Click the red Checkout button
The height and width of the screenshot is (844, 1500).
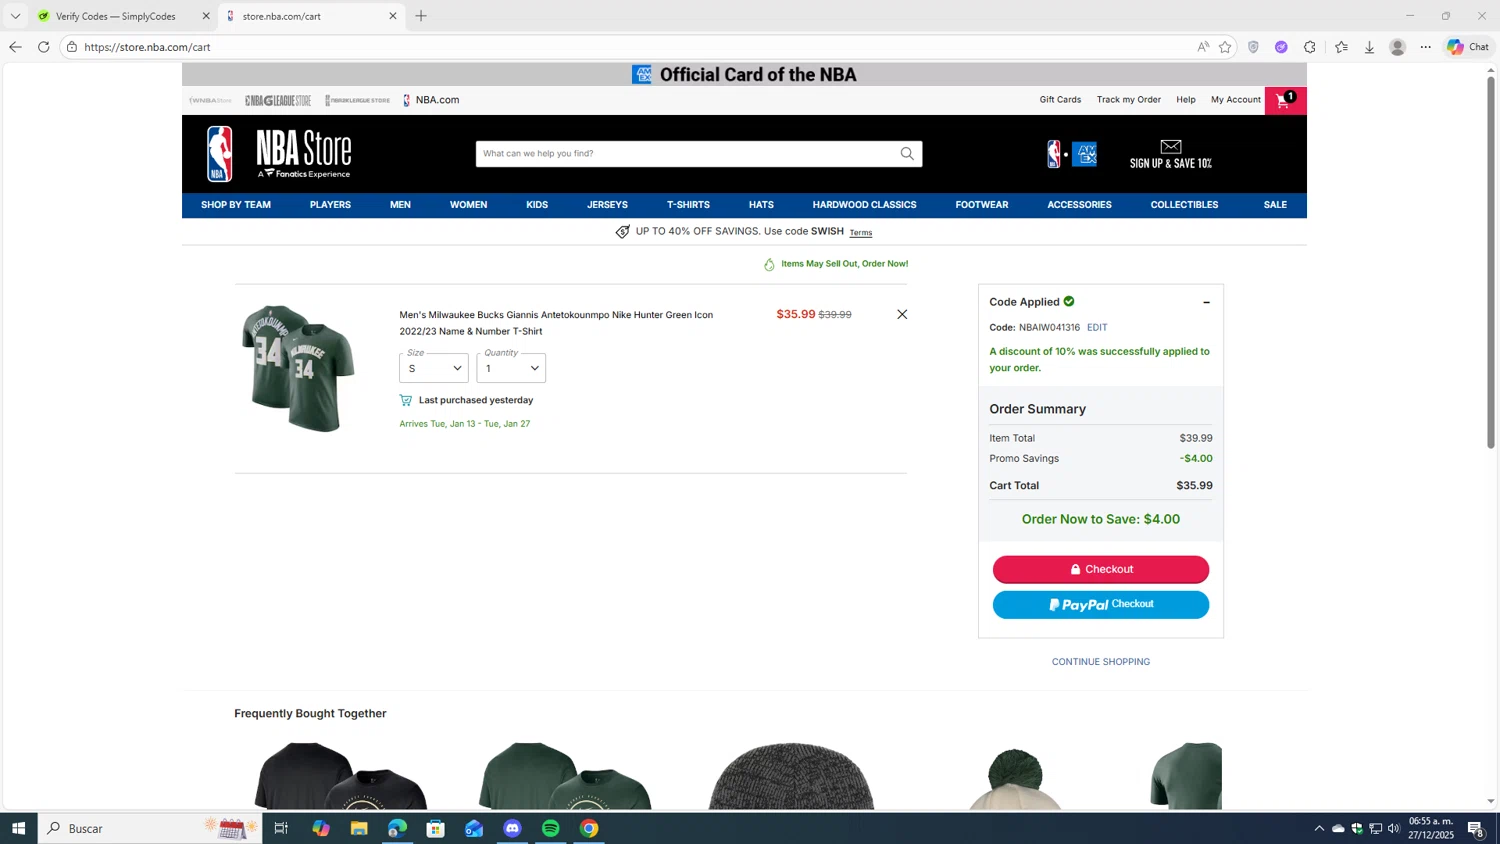(1101, 569)
